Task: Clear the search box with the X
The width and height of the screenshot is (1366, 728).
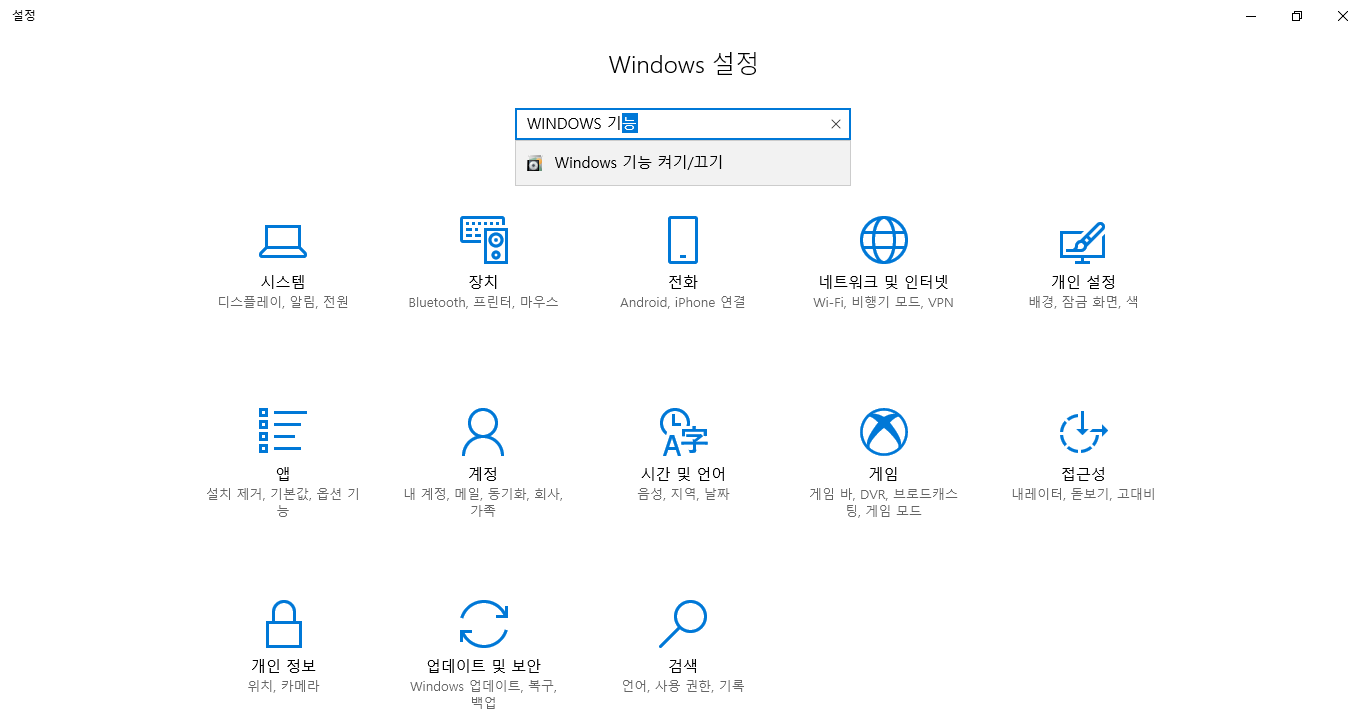Action: tap(836, 124)
